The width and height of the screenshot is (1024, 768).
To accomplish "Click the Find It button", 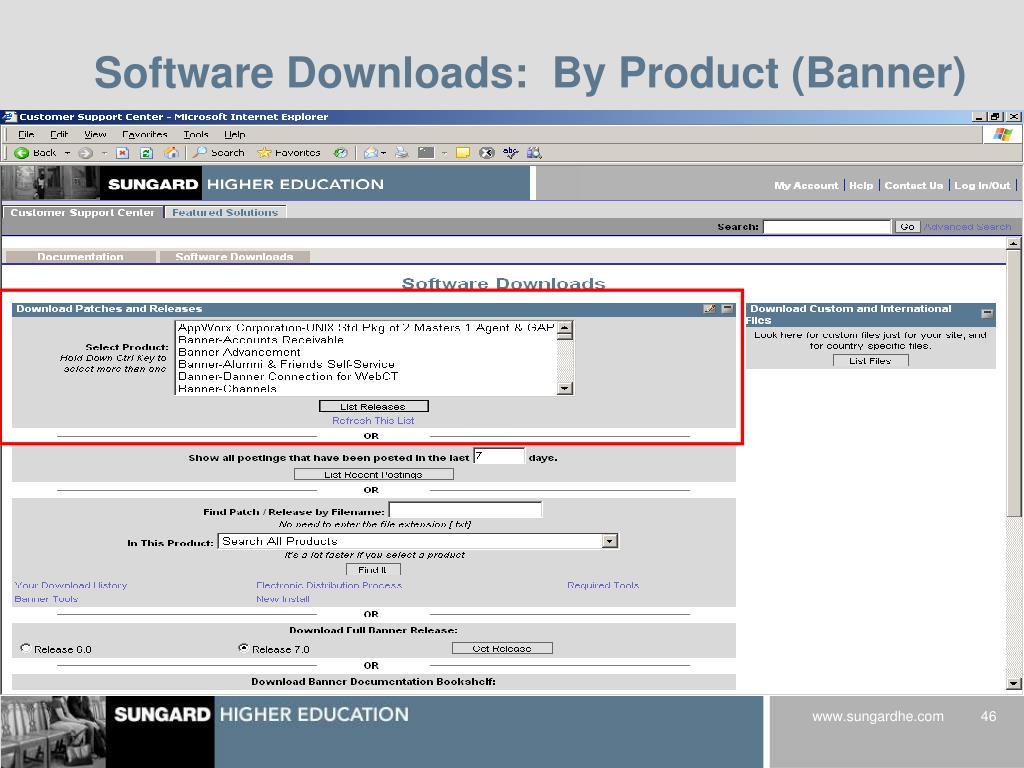I will [x=373, y=569].
